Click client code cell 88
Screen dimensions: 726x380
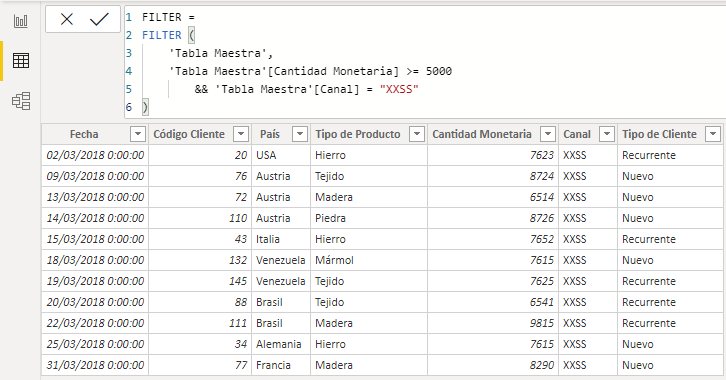[200, 302]
